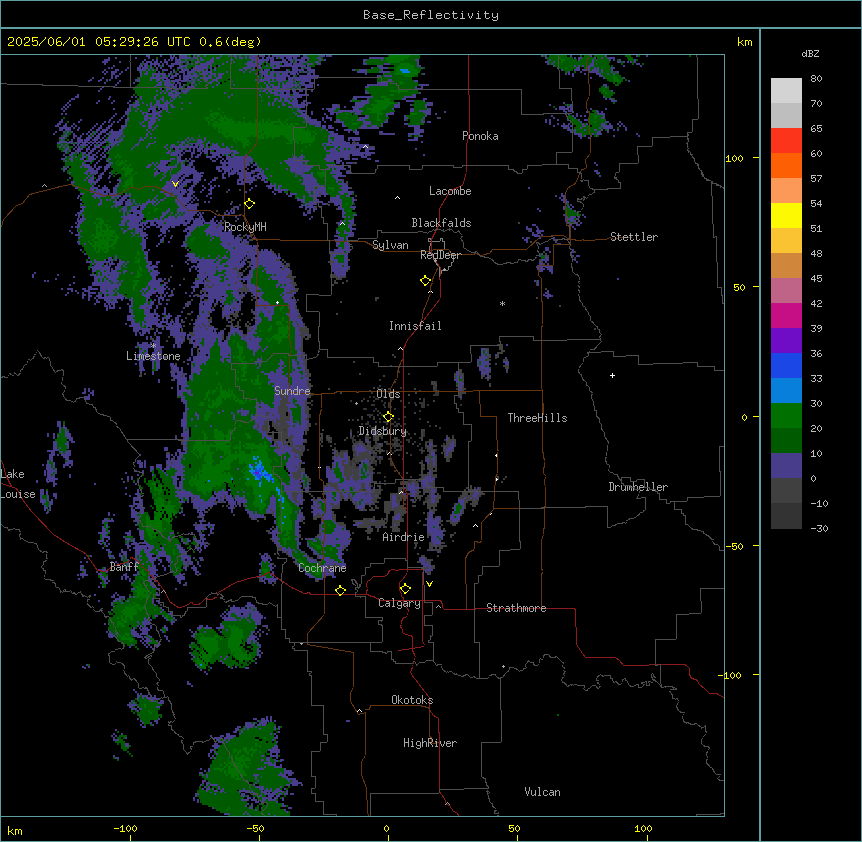Select the magenta 39–42 dBZ legend swatch
The width and height of the screenshot is (862, 842).
point(786,315)
